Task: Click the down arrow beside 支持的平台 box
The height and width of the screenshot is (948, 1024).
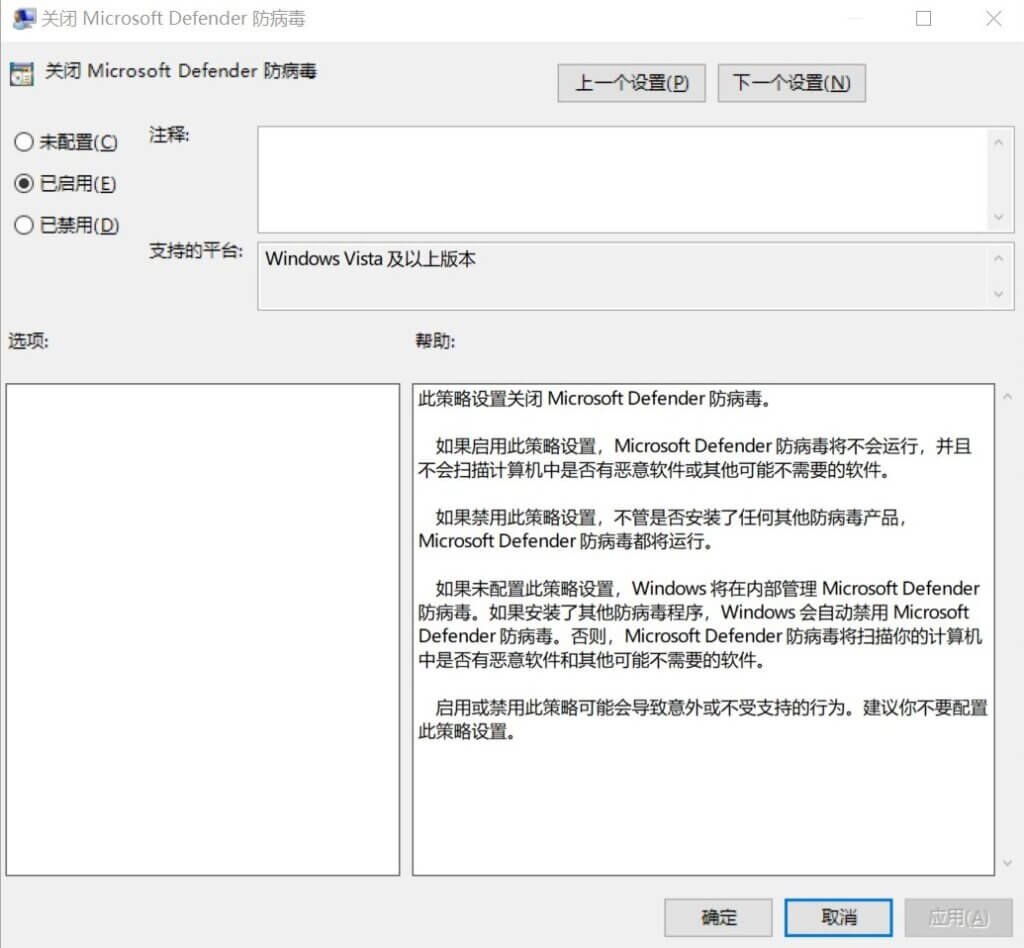Action: pyautogui.click(x=1000, y=294)
